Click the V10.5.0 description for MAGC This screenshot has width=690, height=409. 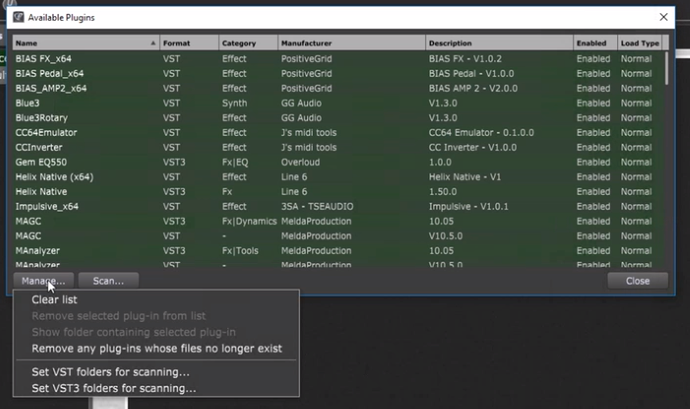[445, 236]
